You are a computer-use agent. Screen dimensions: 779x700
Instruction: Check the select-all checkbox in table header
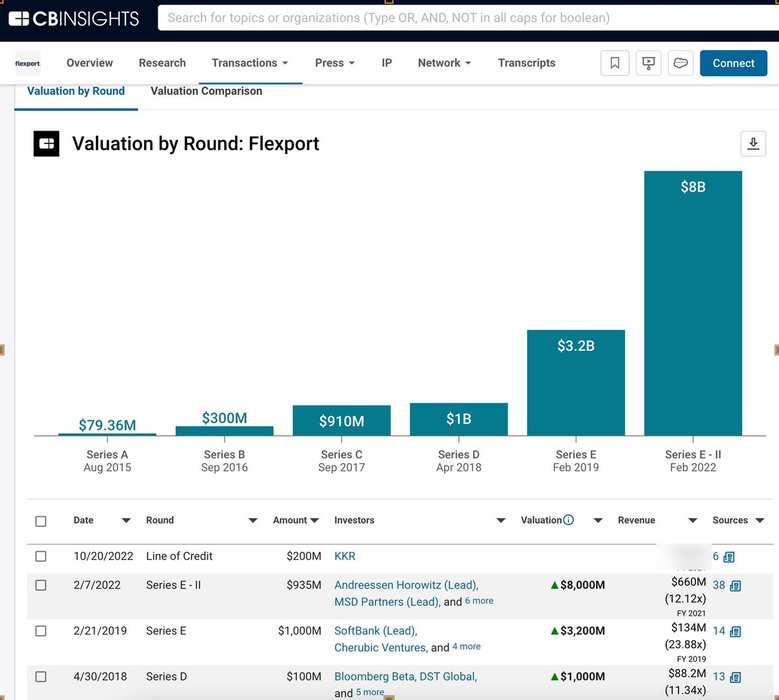point(41,521)
